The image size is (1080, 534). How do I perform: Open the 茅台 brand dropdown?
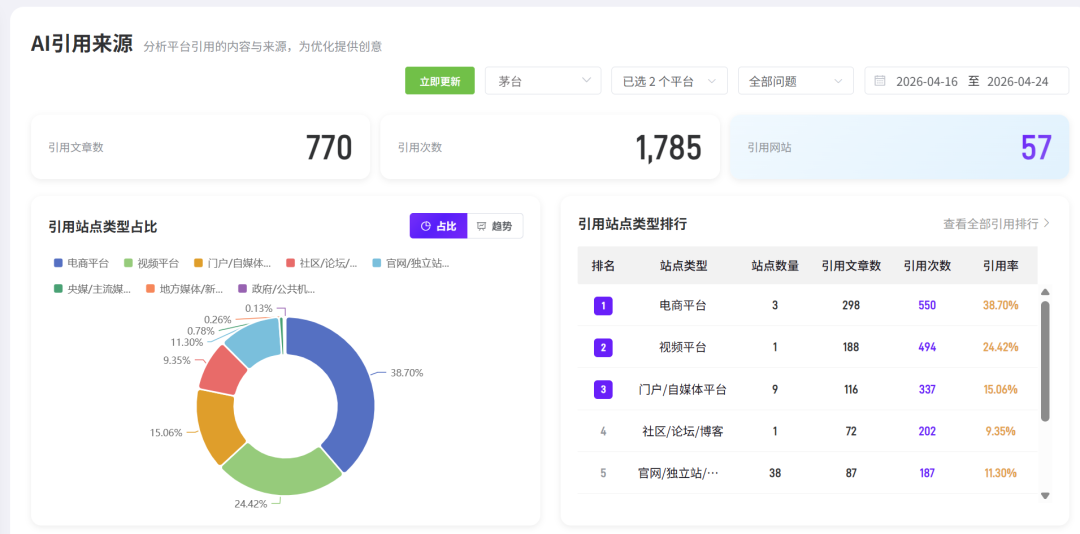point(542,81)
